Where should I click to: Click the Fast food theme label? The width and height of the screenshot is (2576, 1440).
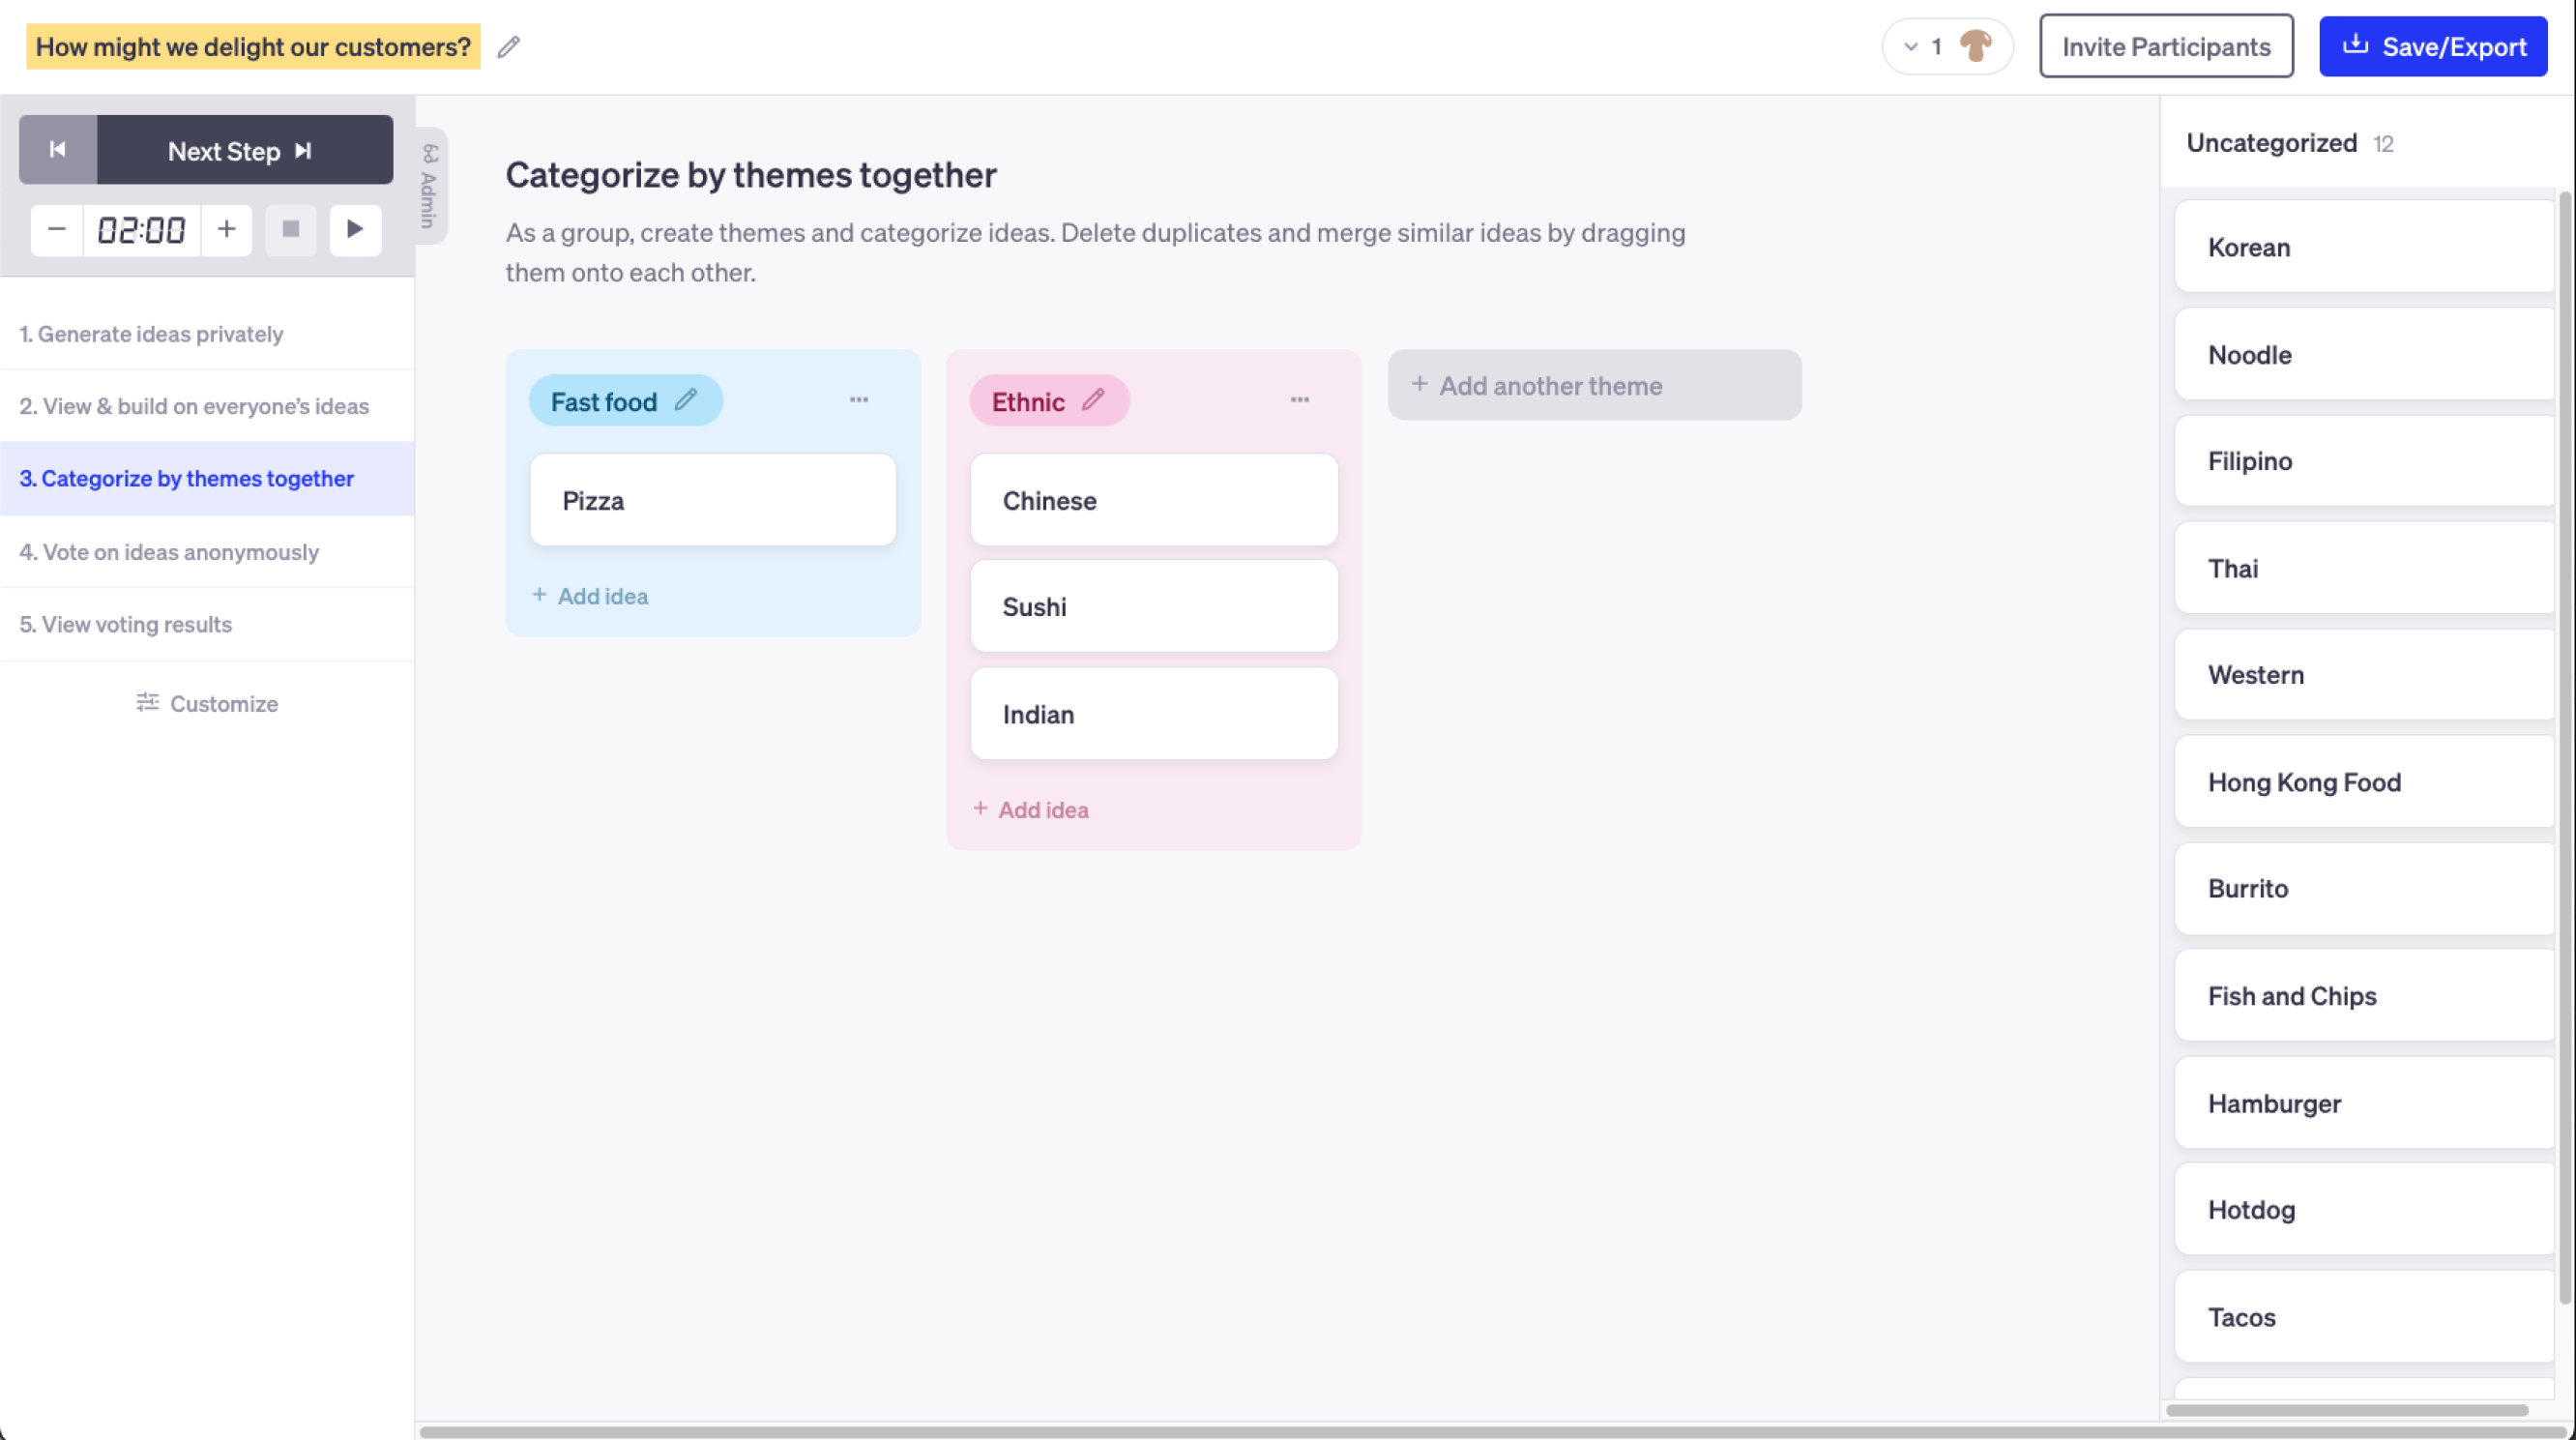[604, 401]
